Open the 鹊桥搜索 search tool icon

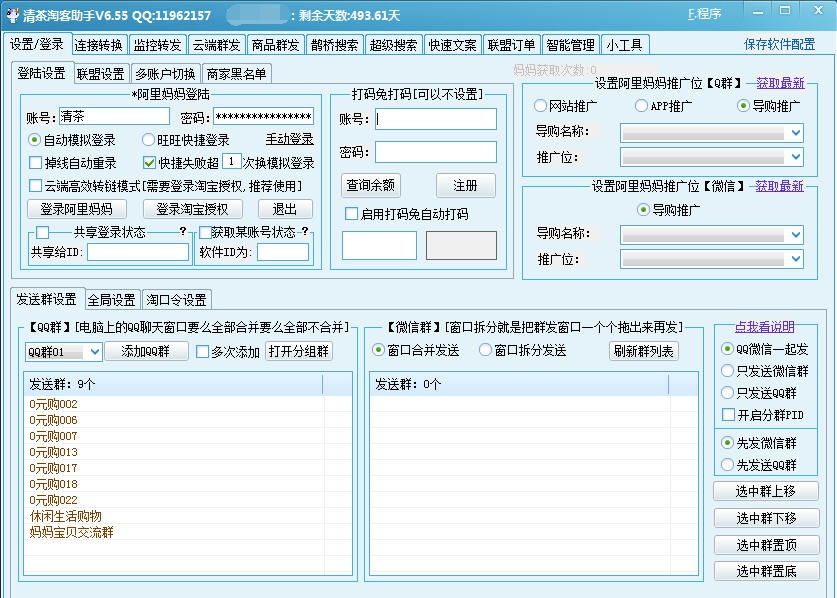coord(335,44)
